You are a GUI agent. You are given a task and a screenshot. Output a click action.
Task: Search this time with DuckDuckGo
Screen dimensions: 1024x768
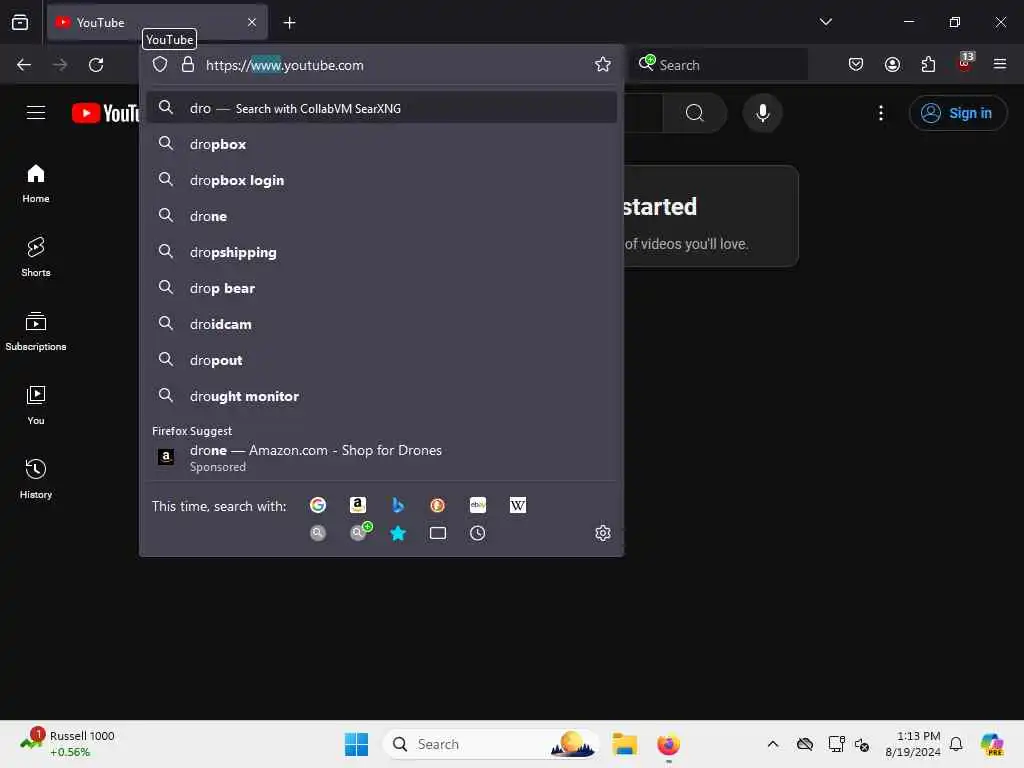coord(438,505)
